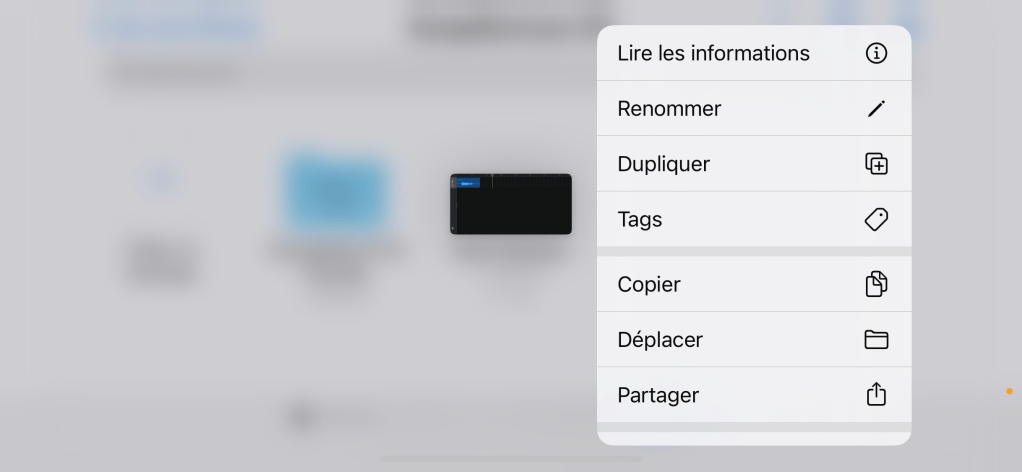This screenshot has height=472, width=1022.
Task: Choose "Renommer" from the context menu
Action: (x=669, y=109)
